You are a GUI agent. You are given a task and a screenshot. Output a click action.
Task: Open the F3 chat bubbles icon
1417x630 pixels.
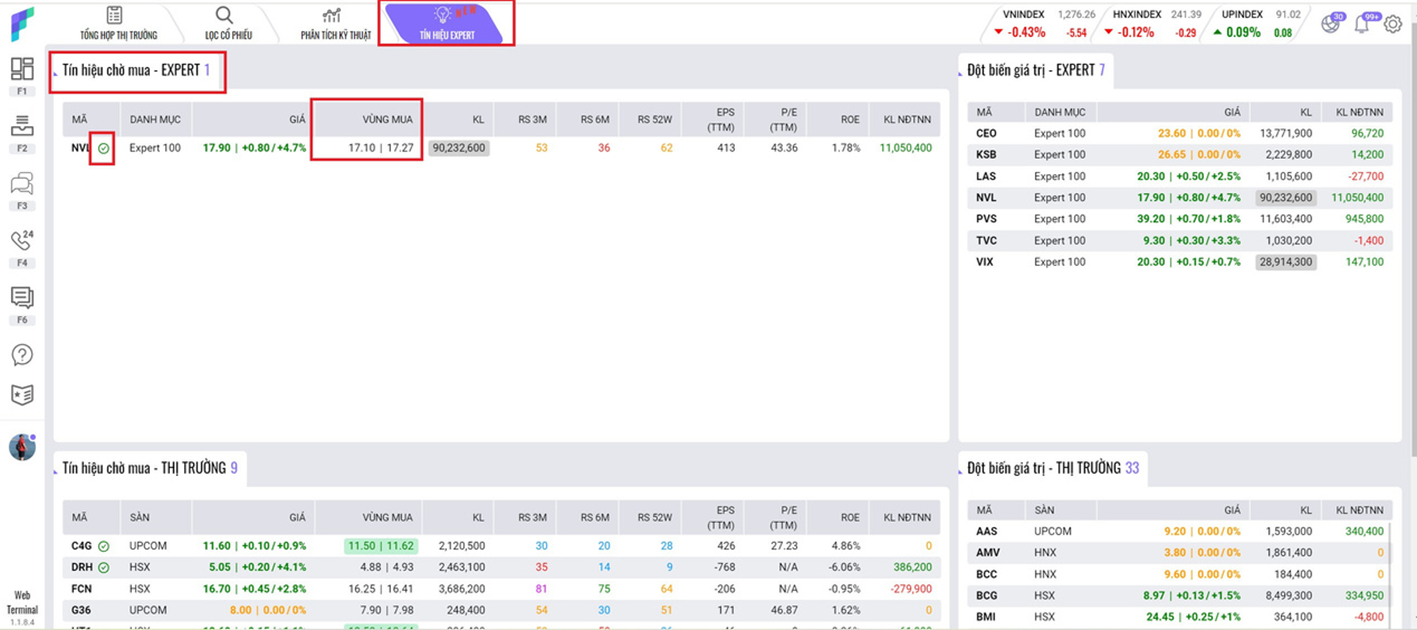22,184
